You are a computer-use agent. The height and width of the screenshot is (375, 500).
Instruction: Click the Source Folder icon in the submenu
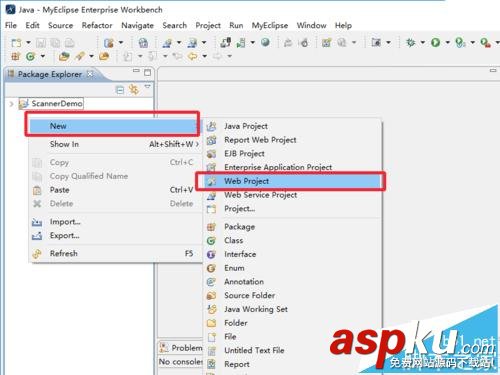pyautogui.click(x=211, y=296)
